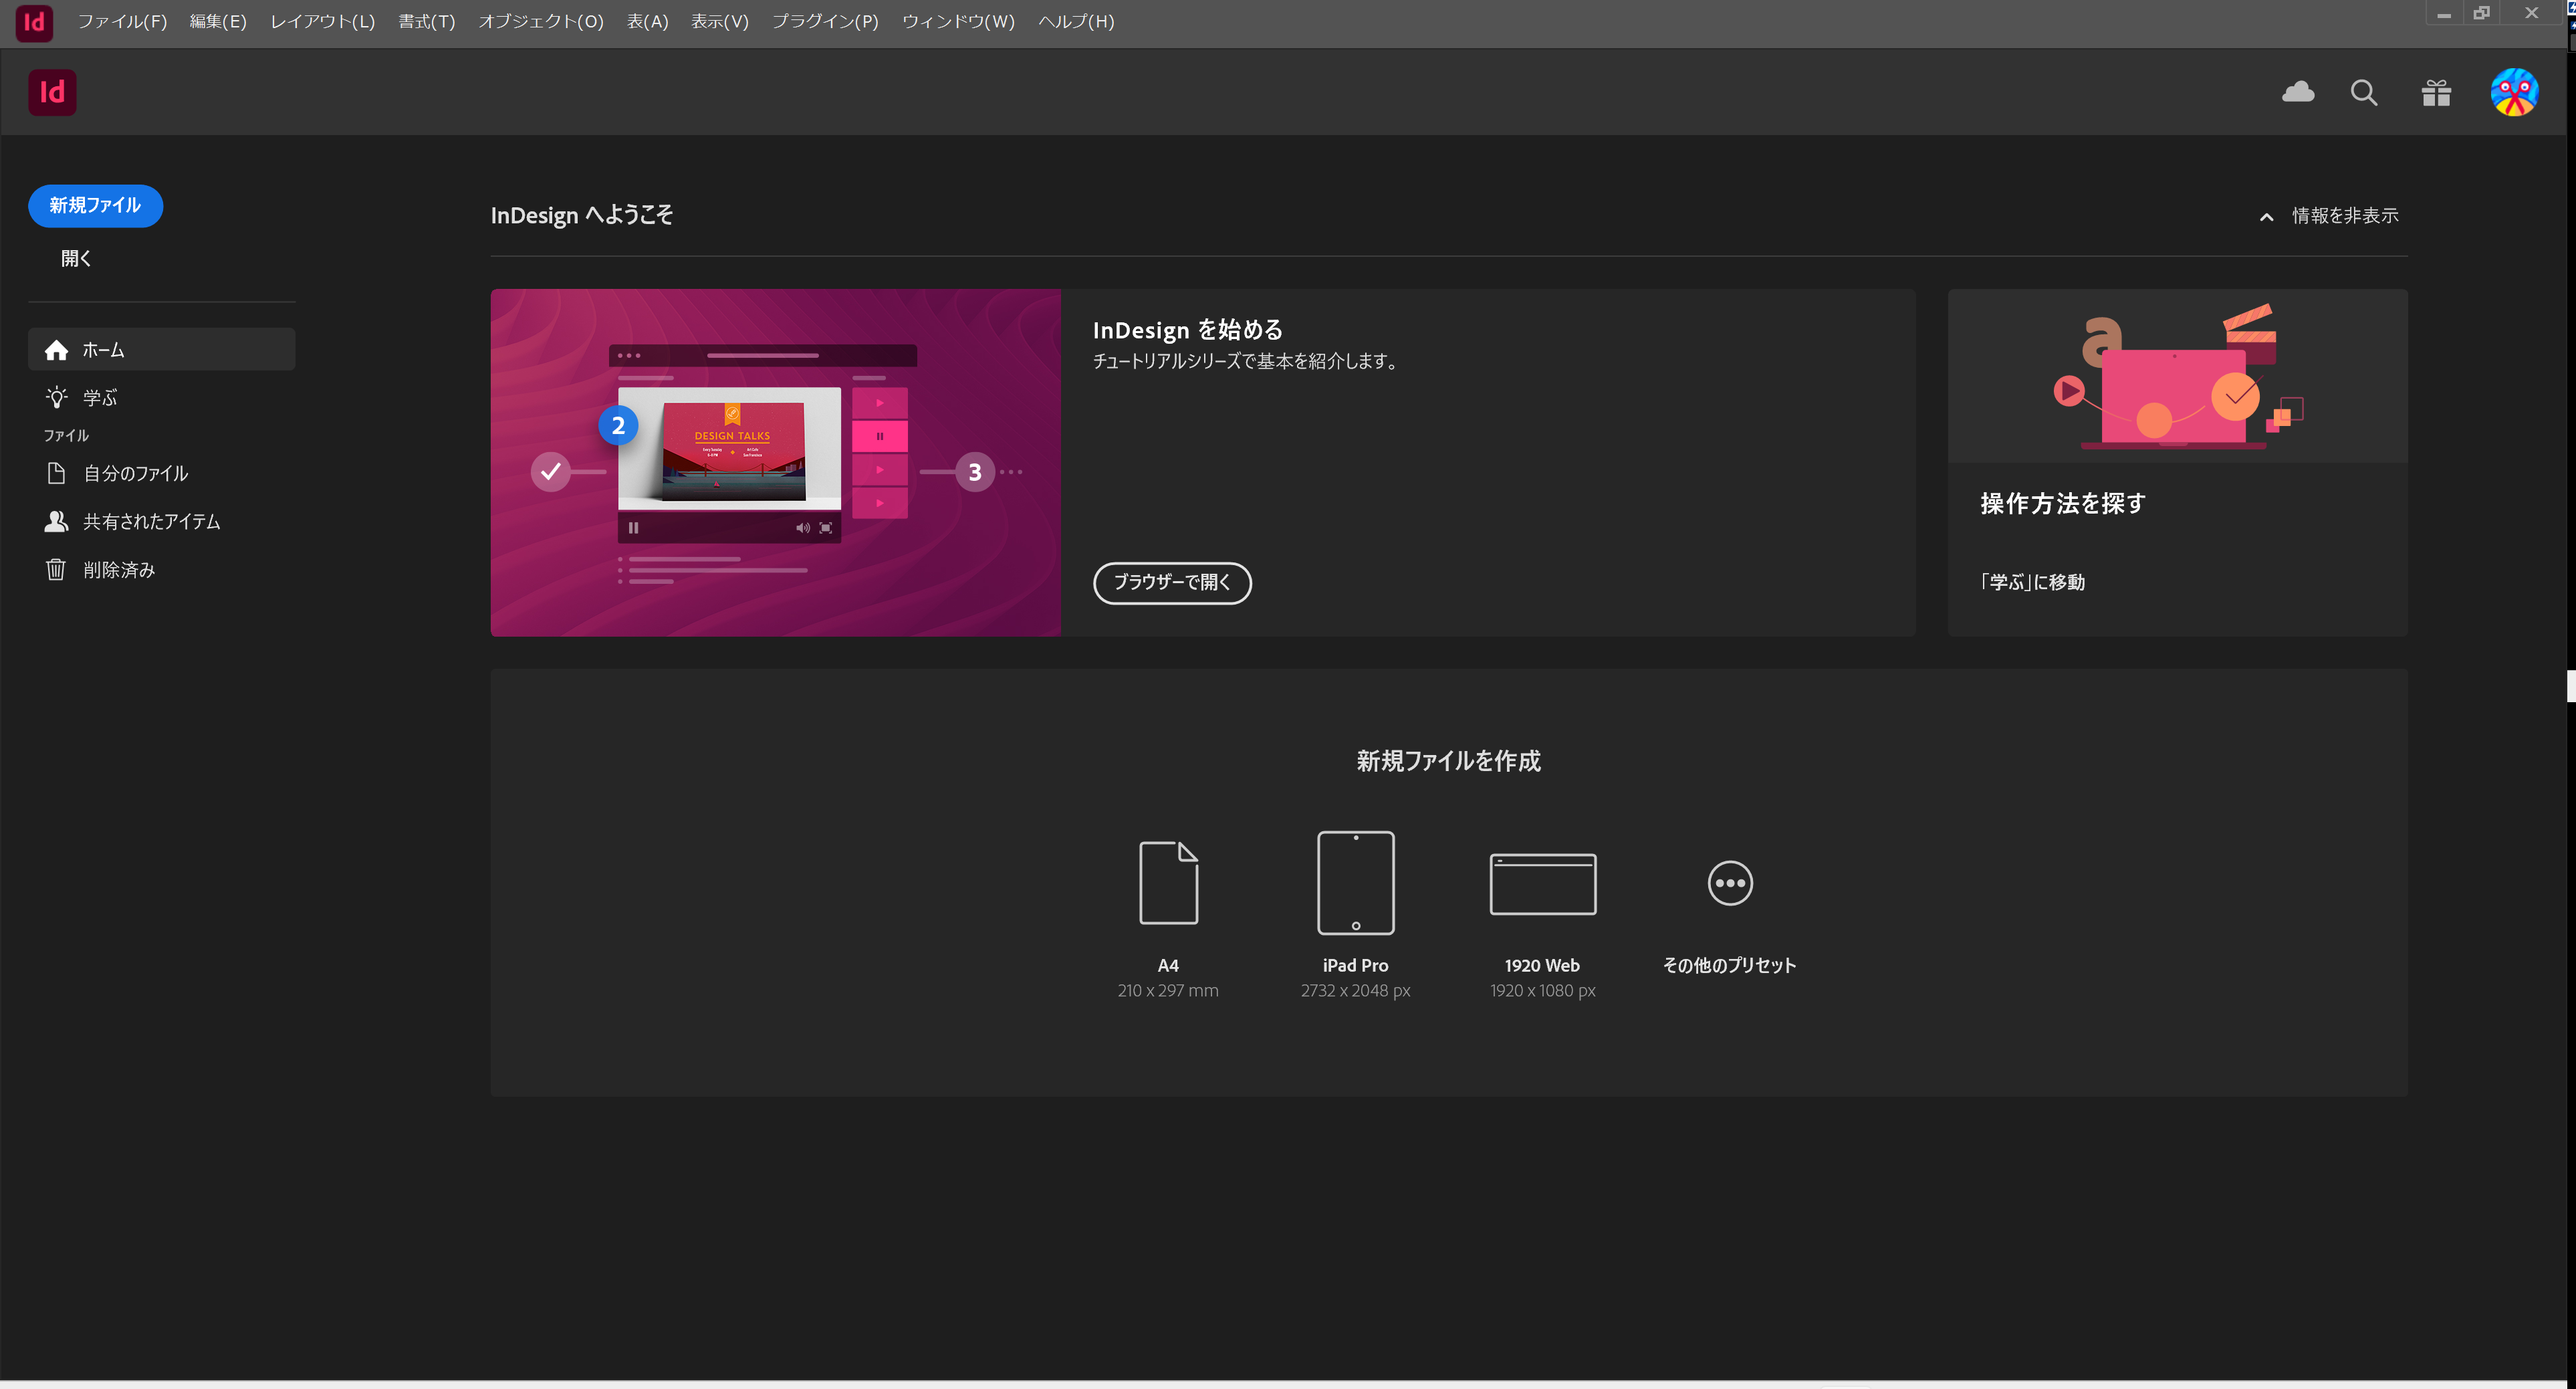Go to Home in the sidebar

pos(162,349)
